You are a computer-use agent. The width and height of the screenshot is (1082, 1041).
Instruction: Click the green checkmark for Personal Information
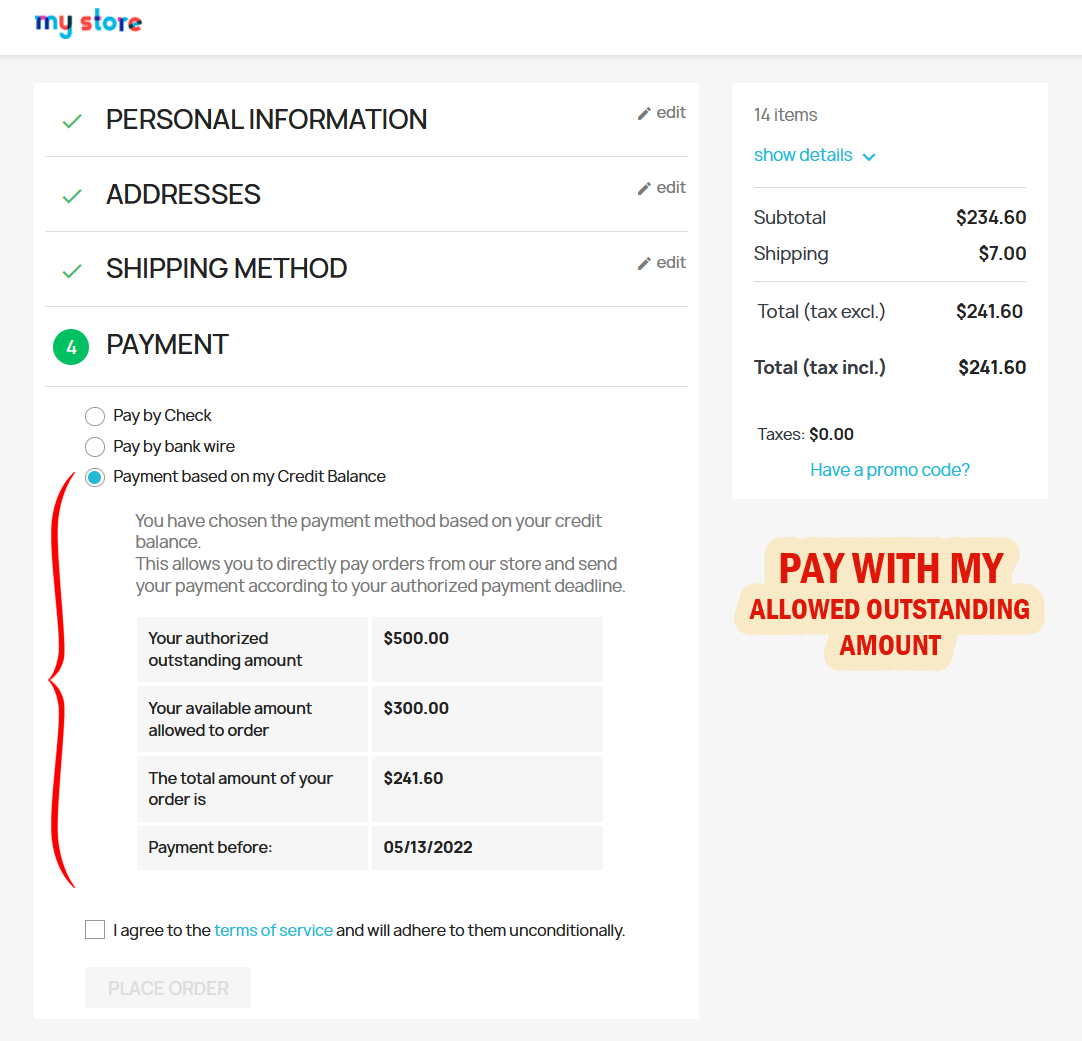tap(72, 121)
